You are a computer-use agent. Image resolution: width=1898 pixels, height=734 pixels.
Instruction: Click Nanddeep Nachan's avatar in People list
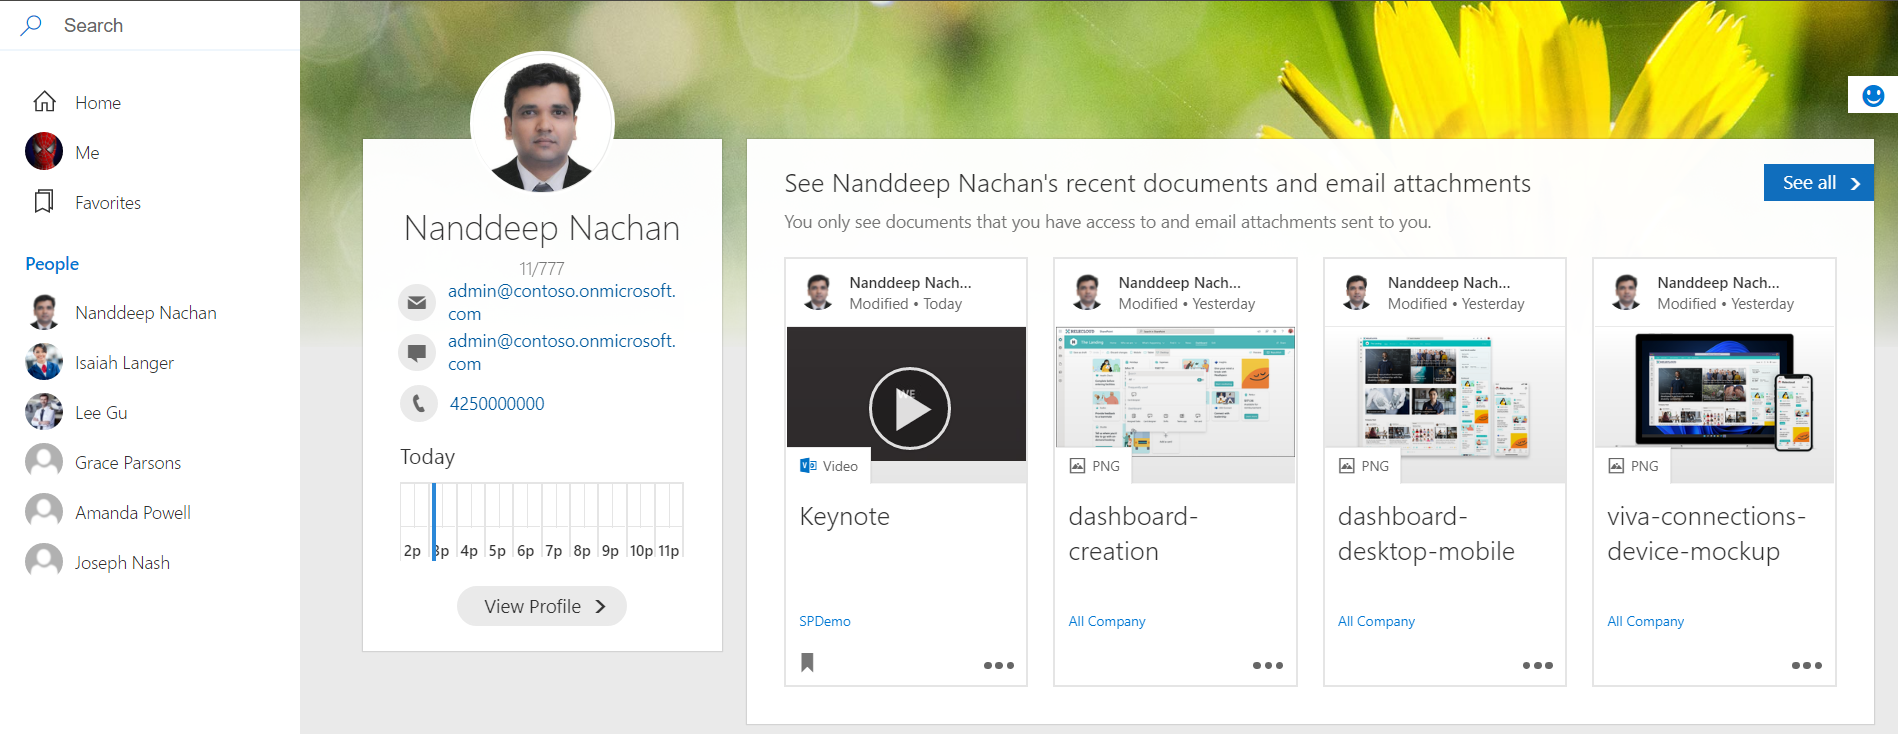[44, 312]
